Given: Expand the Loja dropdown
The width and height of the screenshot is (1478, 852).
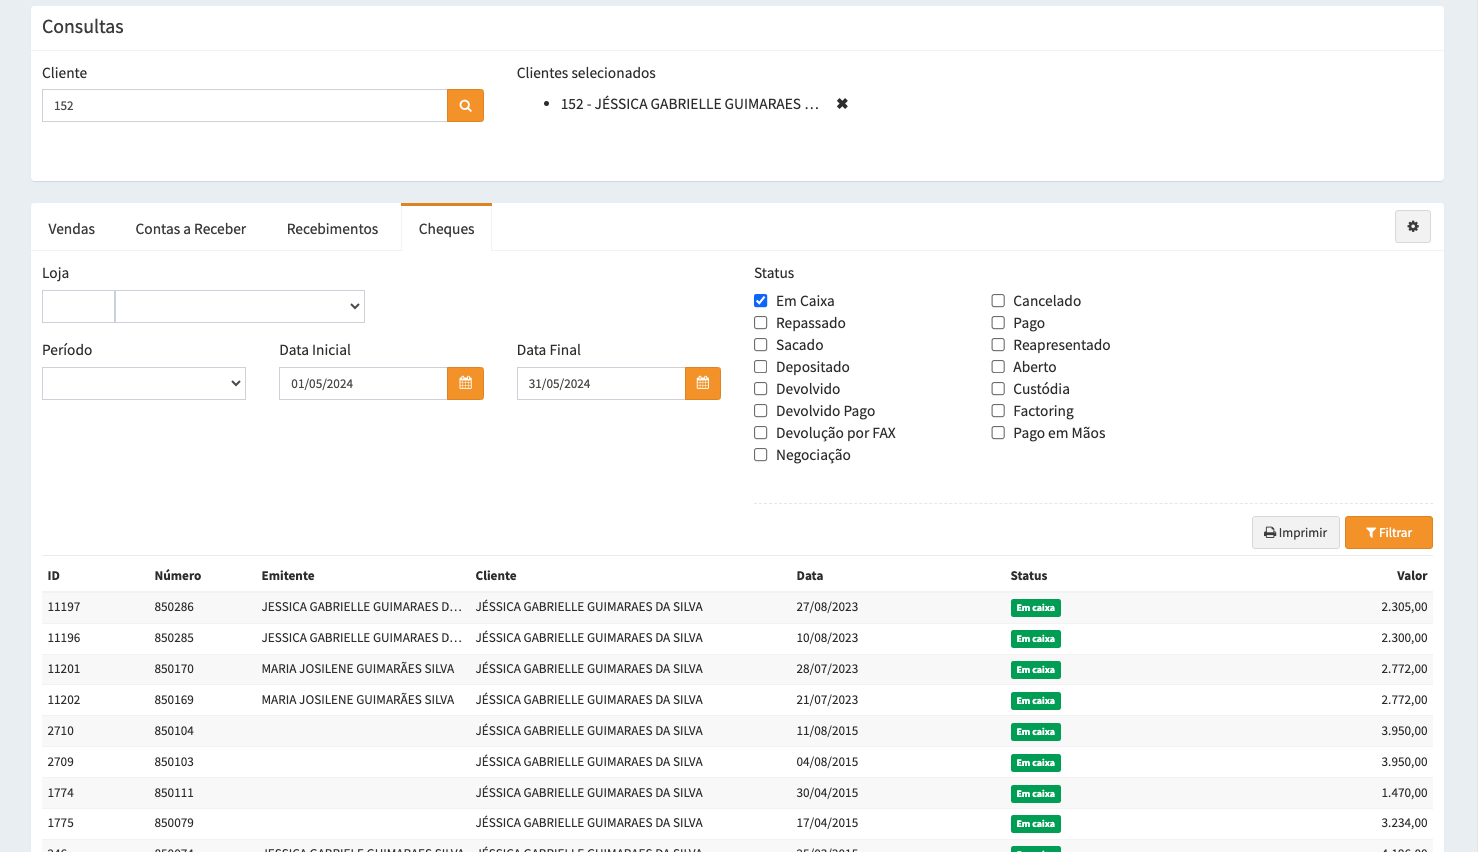Looking at the screenshot, I should pos(240,307).
